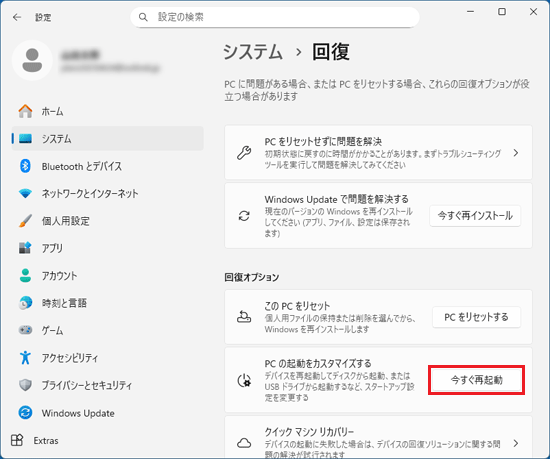This screenshot has height=459, width=550.
Task: Close the Settings window
Action: point(533,12)
